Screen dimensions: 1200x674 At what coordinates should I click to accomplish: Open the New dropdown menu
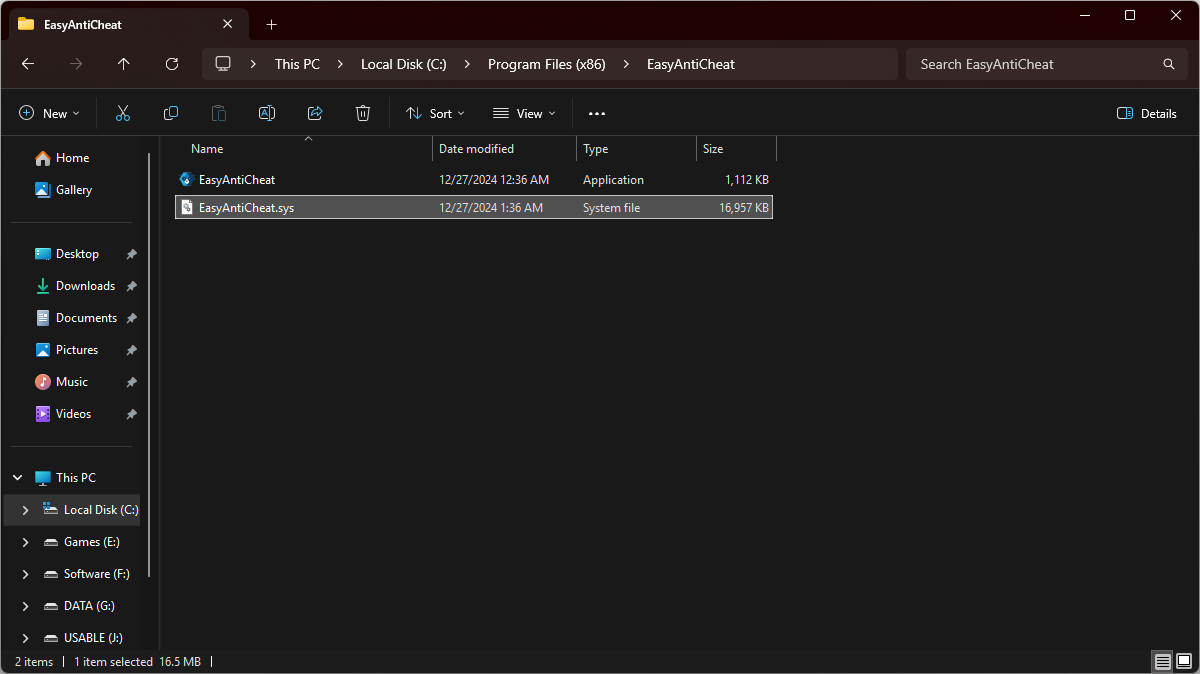49,114
